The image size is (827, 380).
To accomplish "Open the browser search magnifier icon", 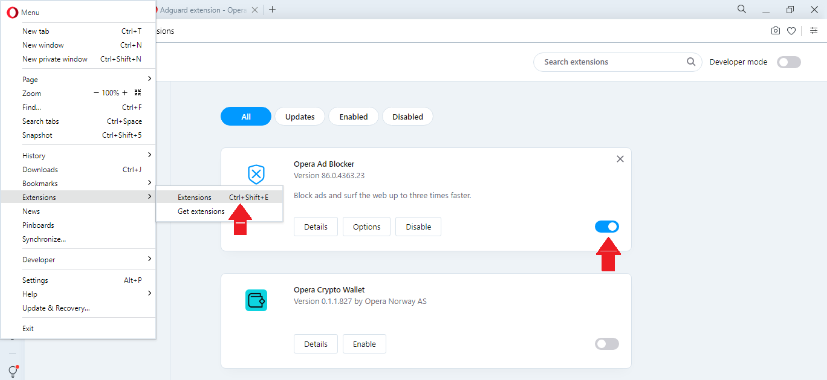I will 742,9.
